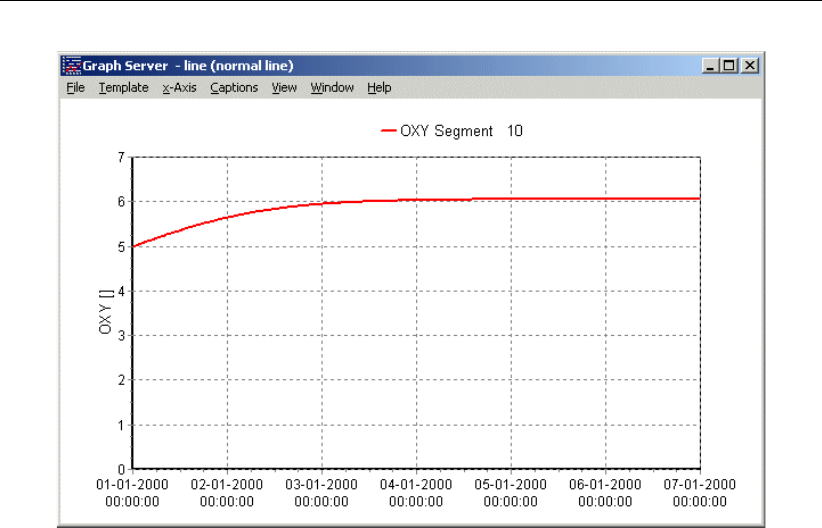
Task: Click the y-axis value 5
Action: 121,247
